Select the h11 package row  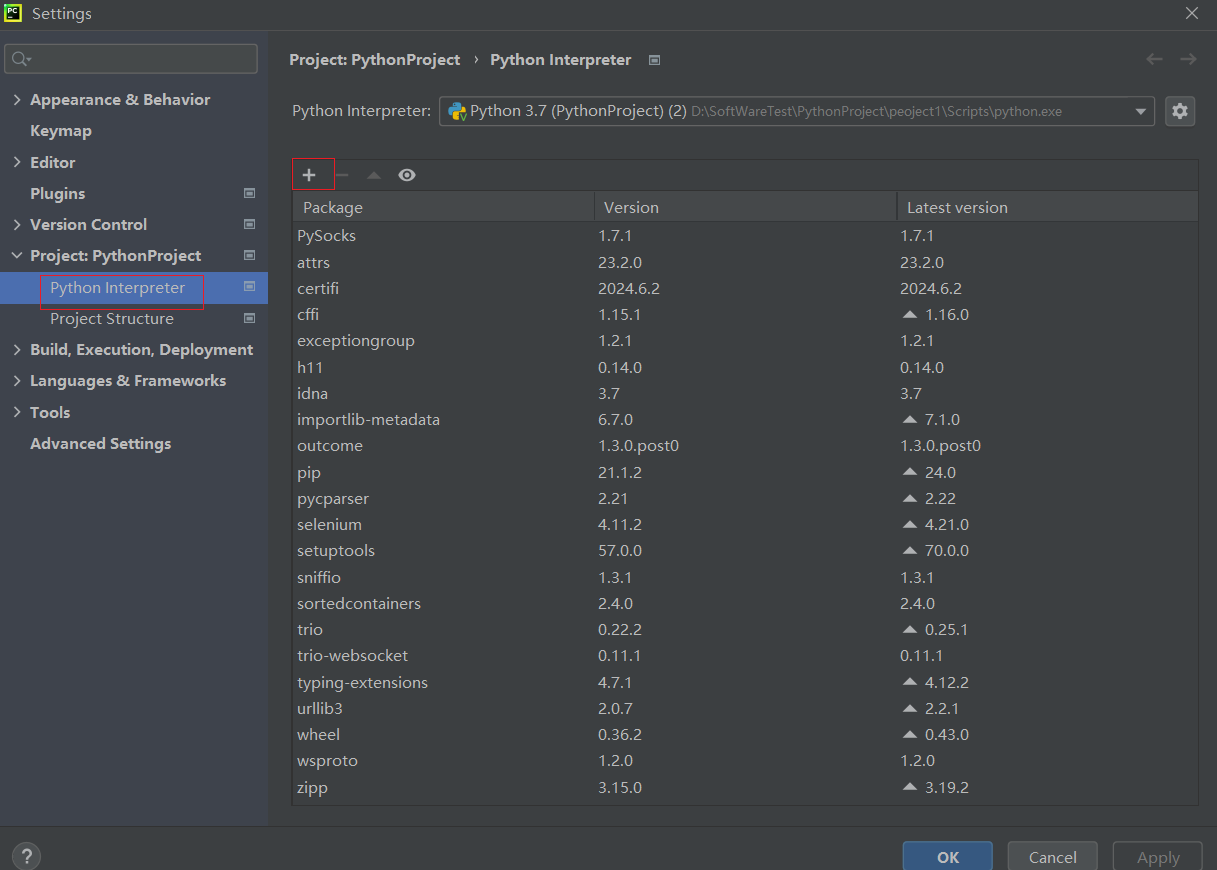pyautogui.click(x=745, y=367)
